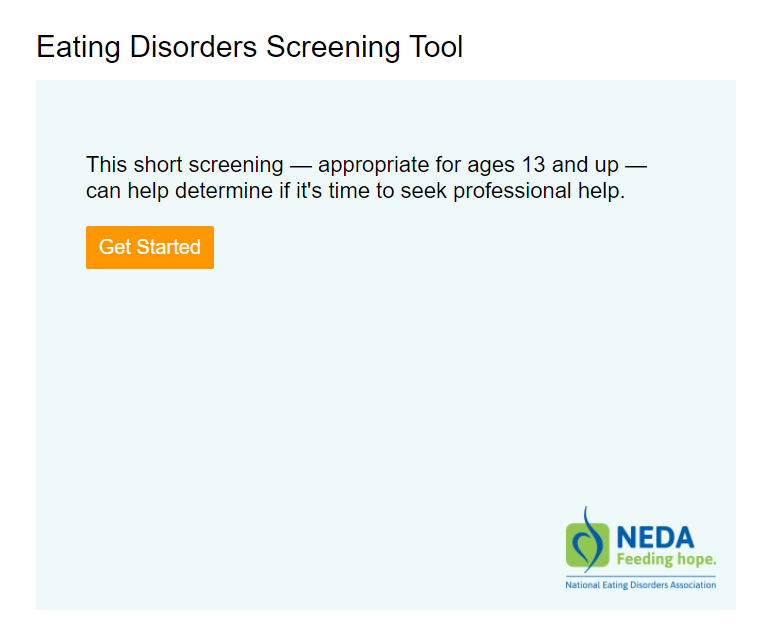Click the word "Eating" in the page title
The height and width of the screenshot is (632, 765).
[77, 47]
